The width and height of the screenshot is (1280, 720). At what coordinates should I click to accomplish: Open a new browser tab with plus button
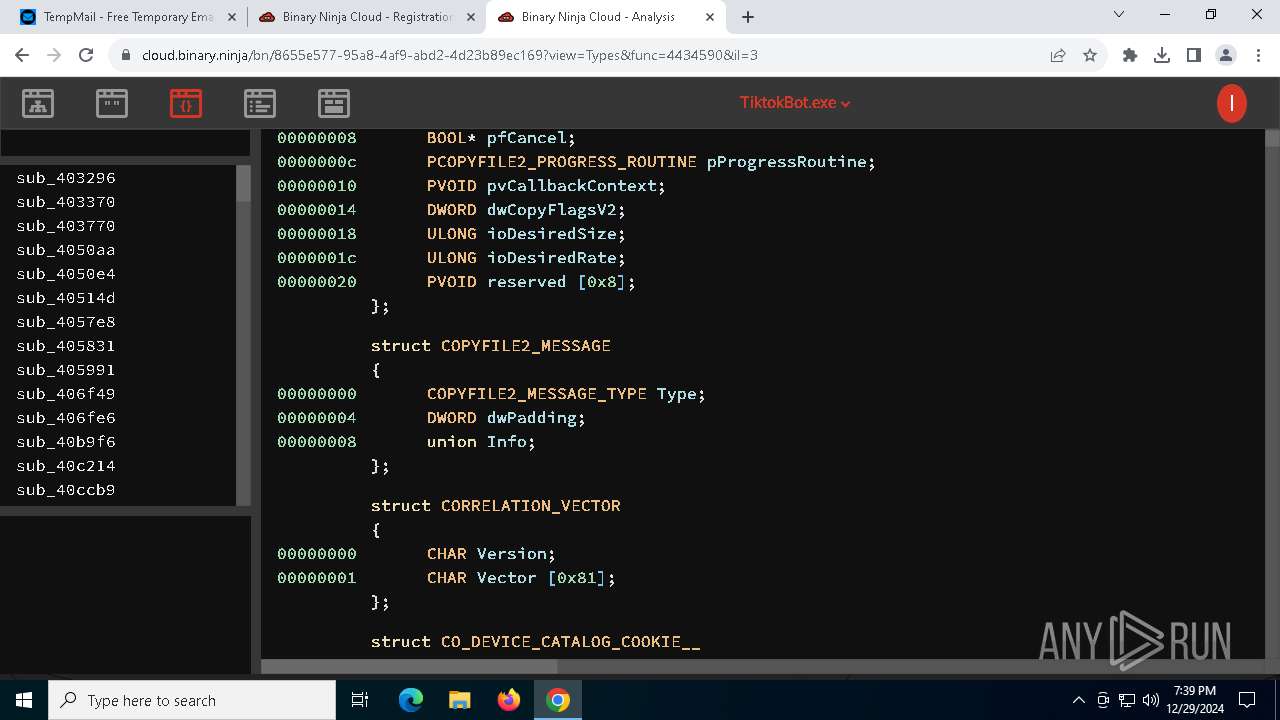(748, 17)
